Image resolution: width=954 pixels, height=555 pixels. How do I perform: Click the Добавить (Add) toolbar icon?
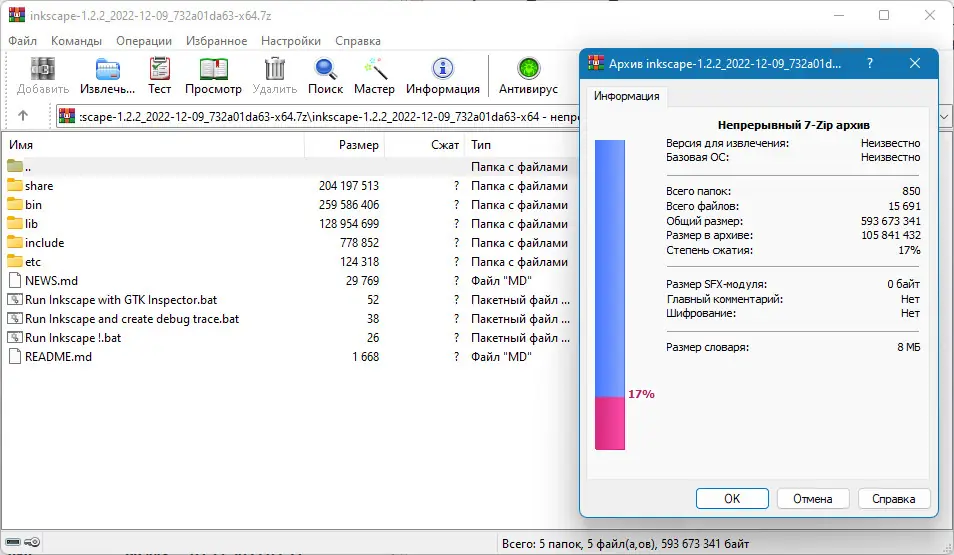[x=43, y=69]
